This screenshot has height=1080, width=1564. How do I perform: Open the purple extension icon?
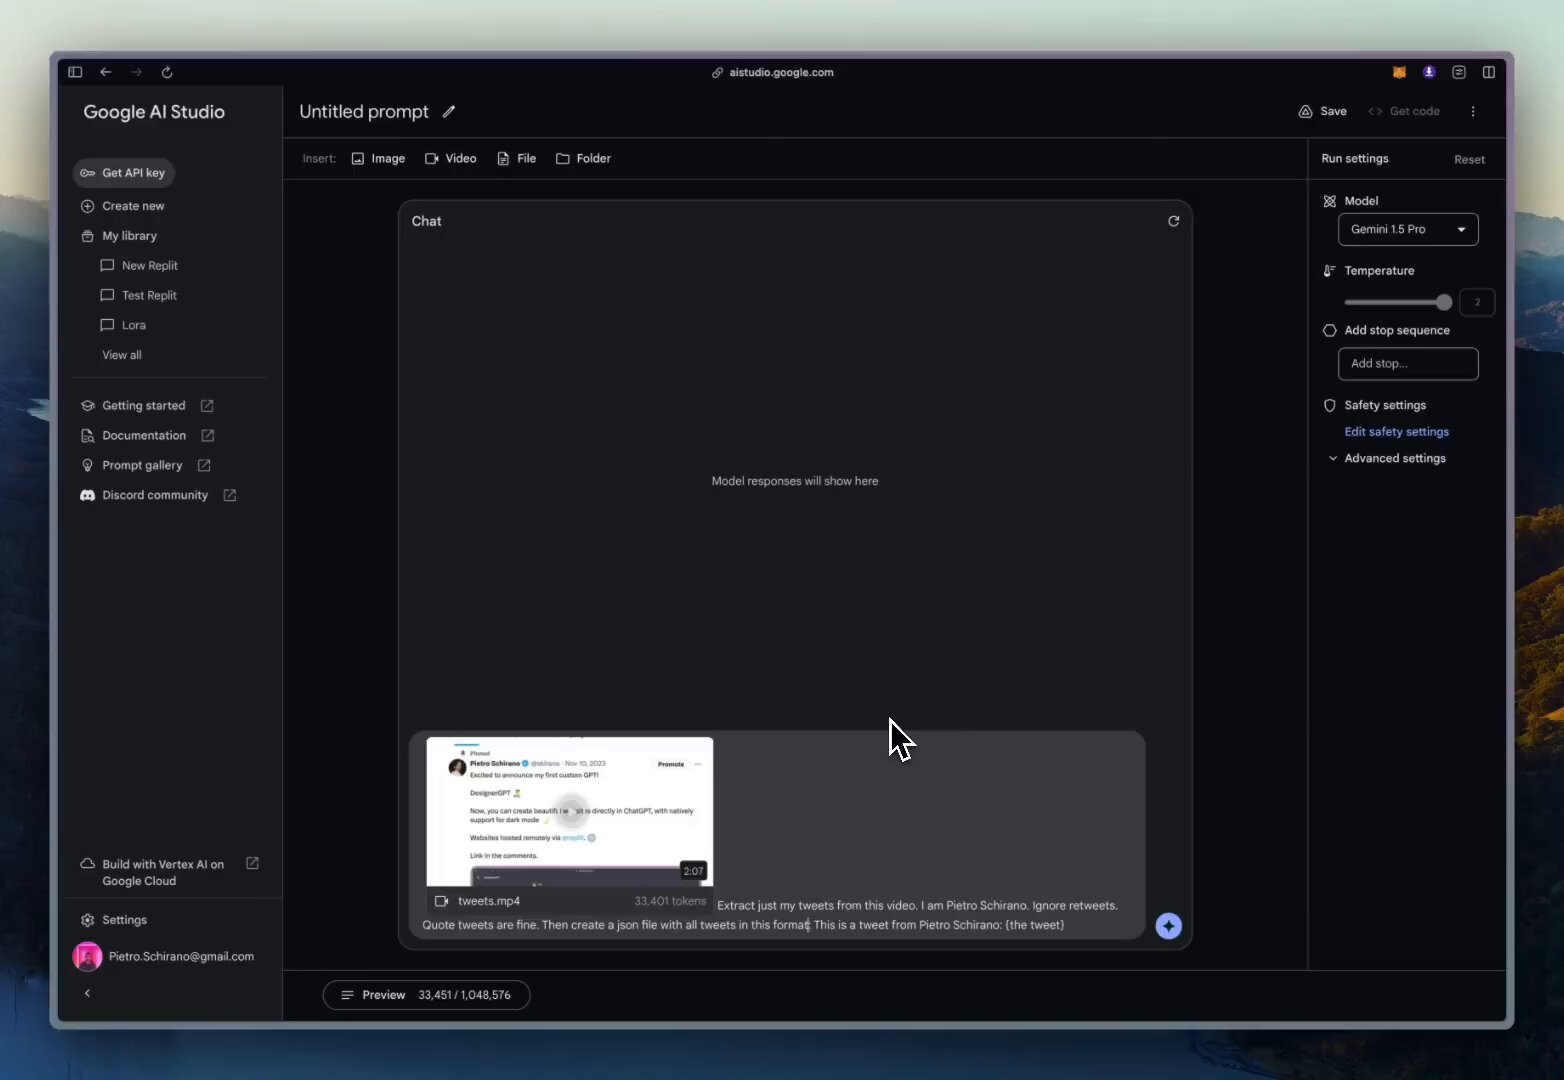tap(1429, 72)
